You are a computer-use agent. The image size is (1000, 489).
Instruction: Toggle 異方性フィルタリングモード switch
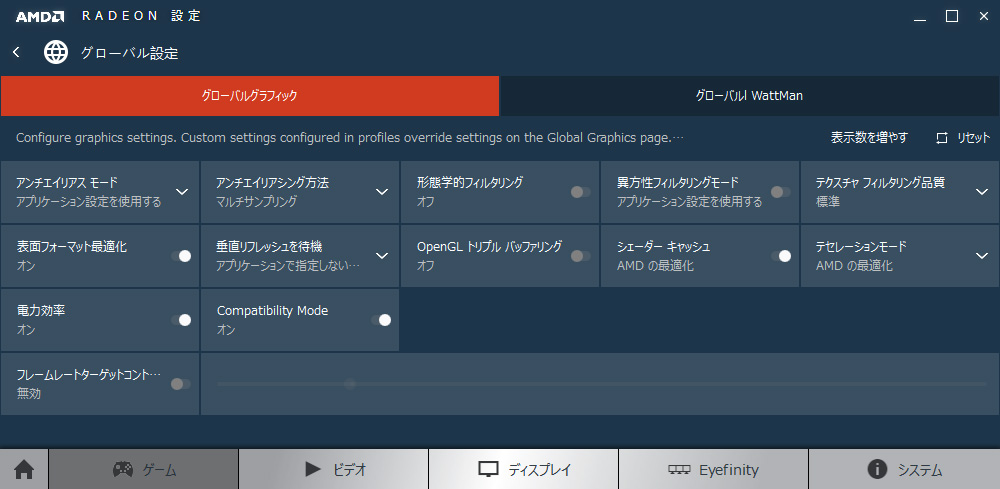click(781, 192)
